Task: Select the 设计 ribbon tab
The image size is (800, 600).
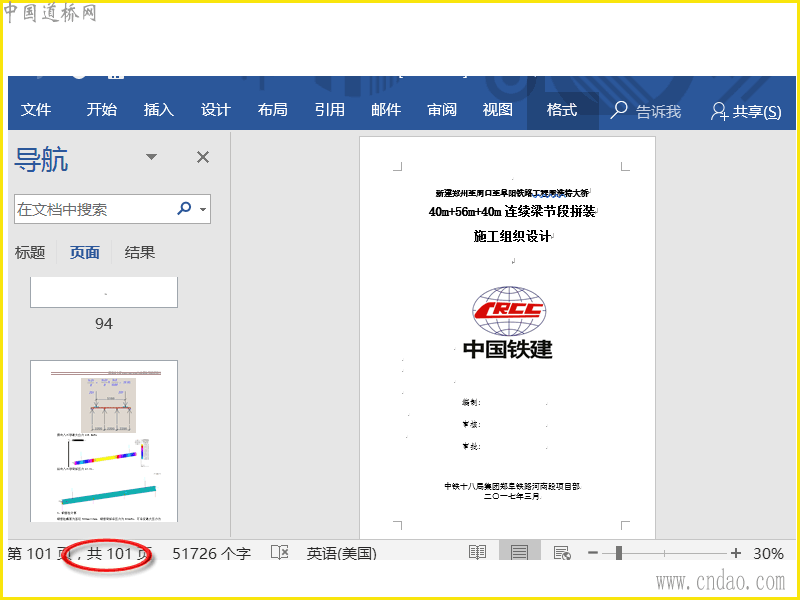Action: (215, 109)
